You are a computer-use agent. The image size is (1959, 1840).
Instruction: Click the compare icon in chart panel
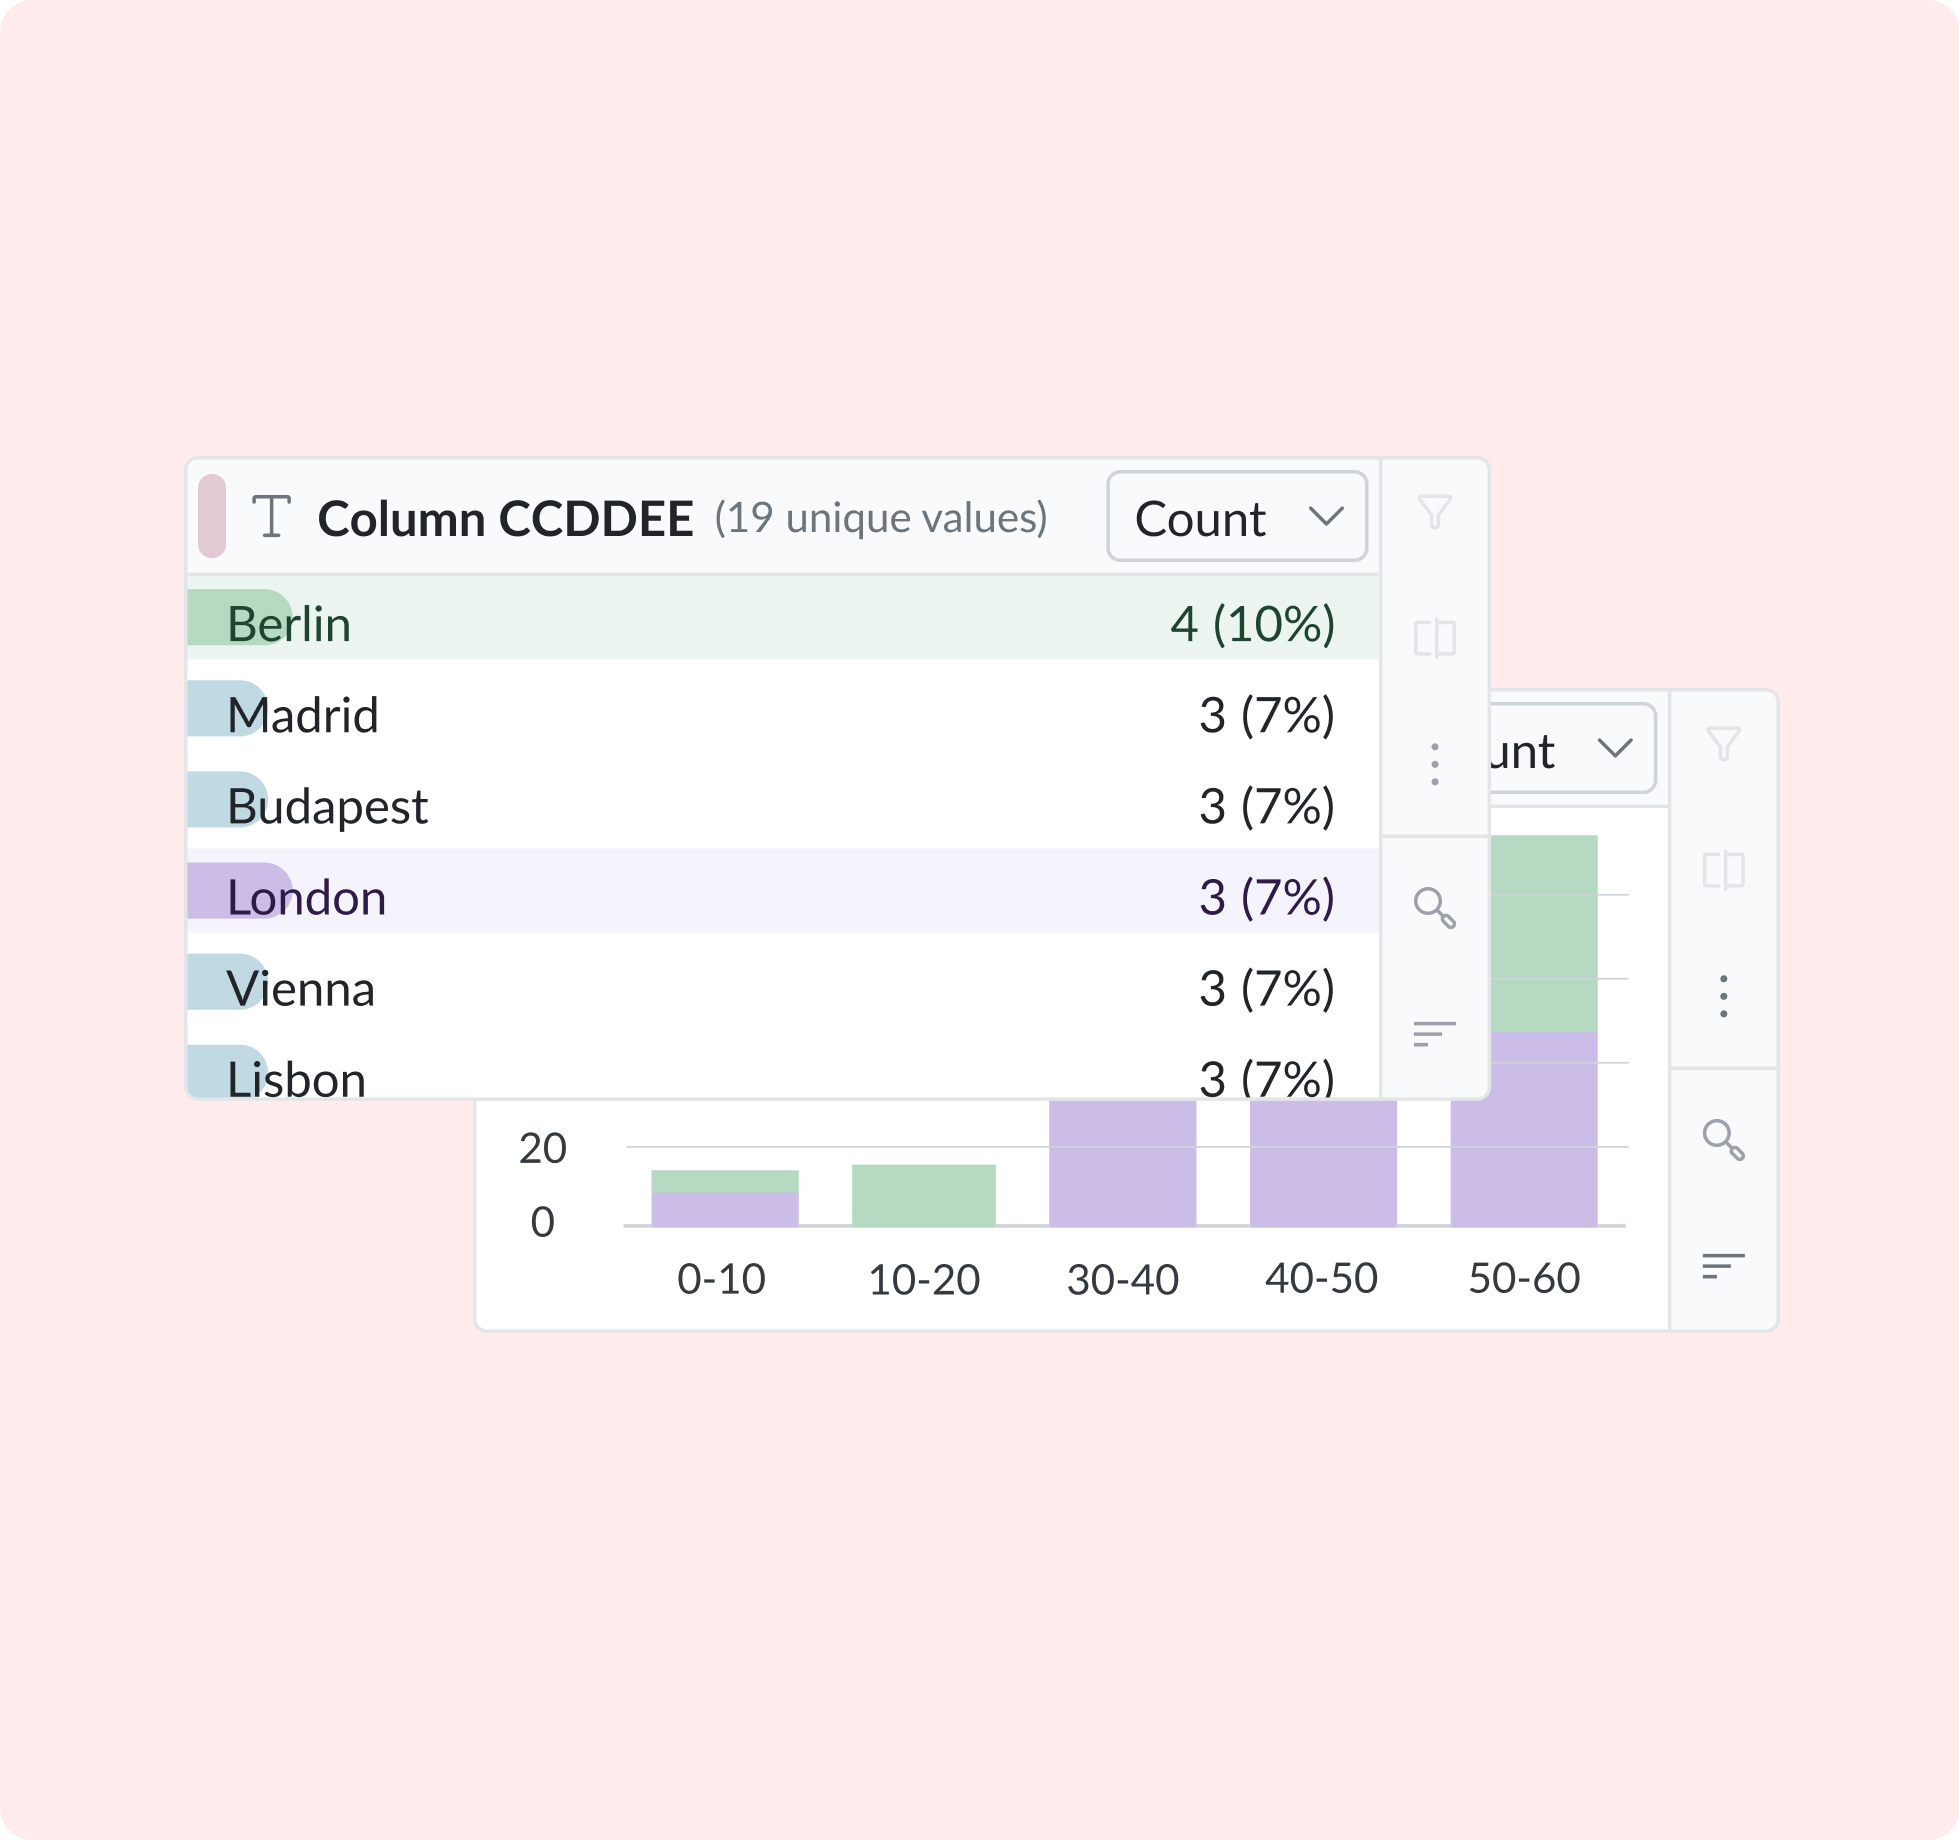(x=1723, y=870)
